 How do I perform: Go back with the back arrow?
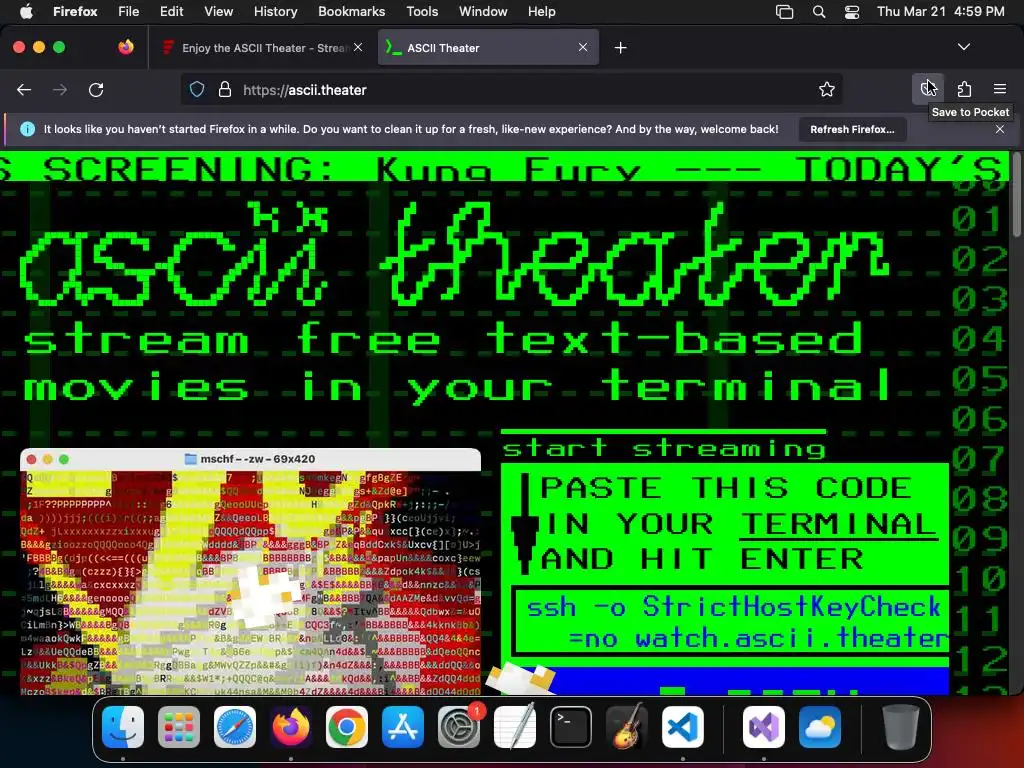pyautogui.click(x=24, y=89)
